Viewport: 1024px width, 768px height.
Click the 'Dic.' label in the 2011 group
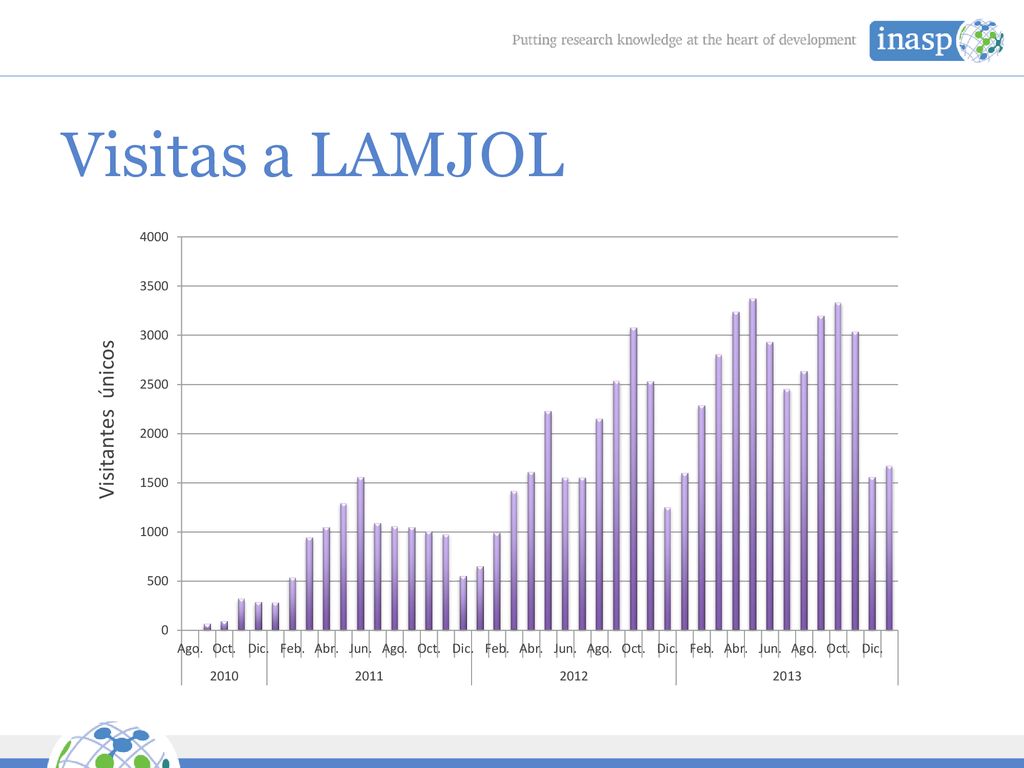[x=462, y=649]
